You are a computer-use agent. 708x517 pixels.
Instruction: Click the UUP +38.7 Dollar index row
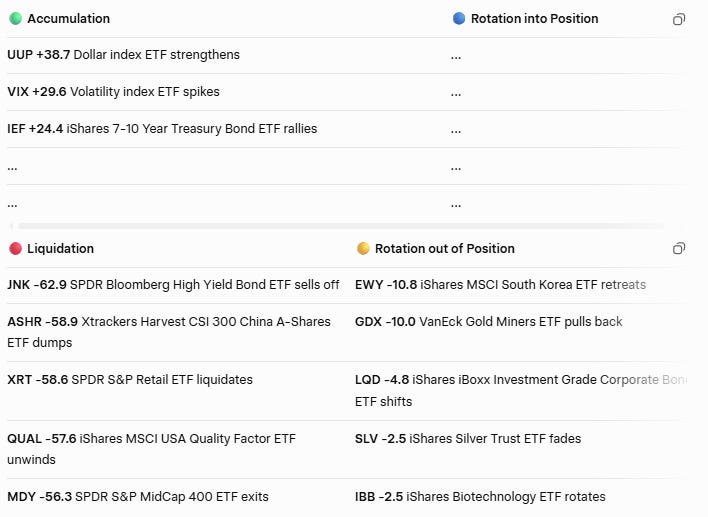(123, 55)
